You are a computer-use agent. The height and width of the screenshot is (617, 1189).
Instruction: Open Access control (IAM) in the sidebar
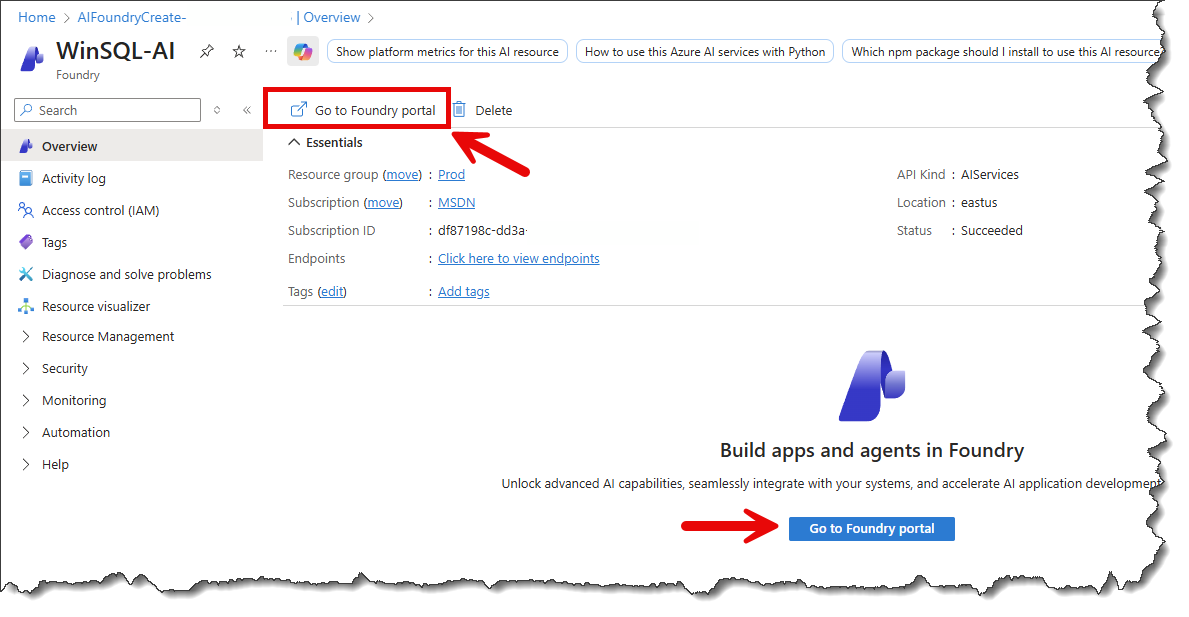pos(100,210)
